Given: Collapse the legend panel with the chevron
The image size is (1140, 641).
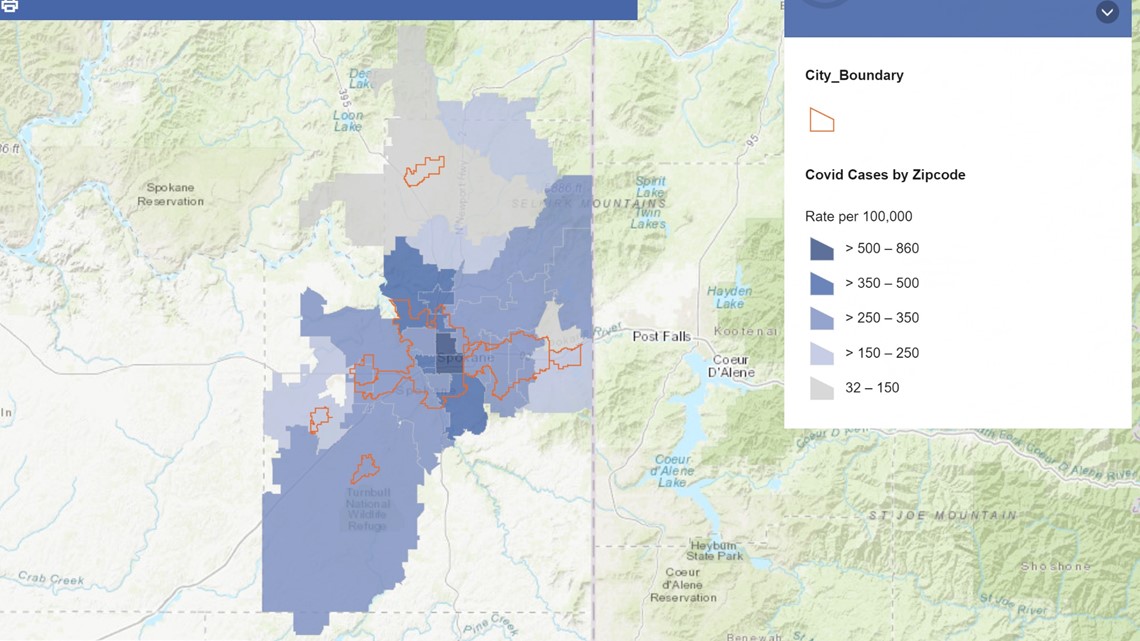Looking at the screenshot, I should [x=1106, y=12].
